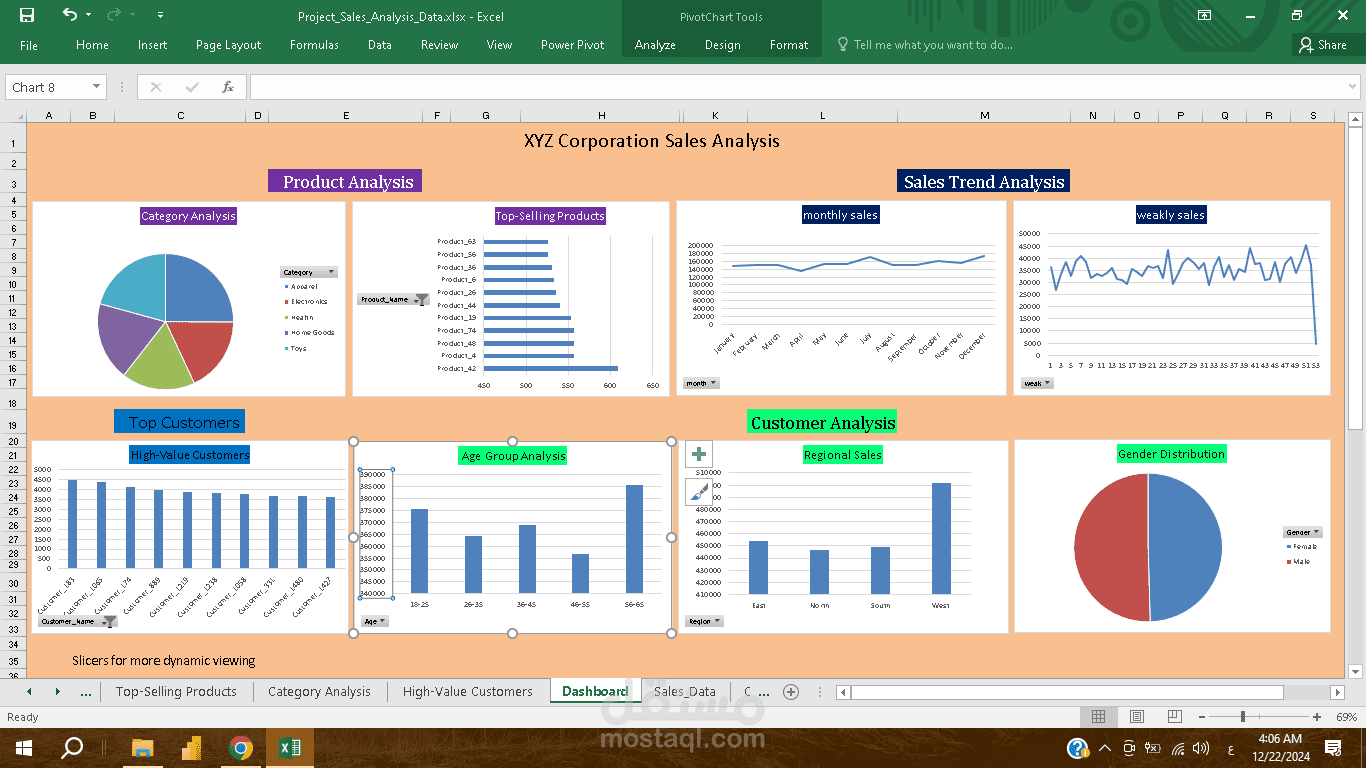Switch to the PivotChart Design tab
Viewport: 1366px width, 768px height.
(723, 45)
